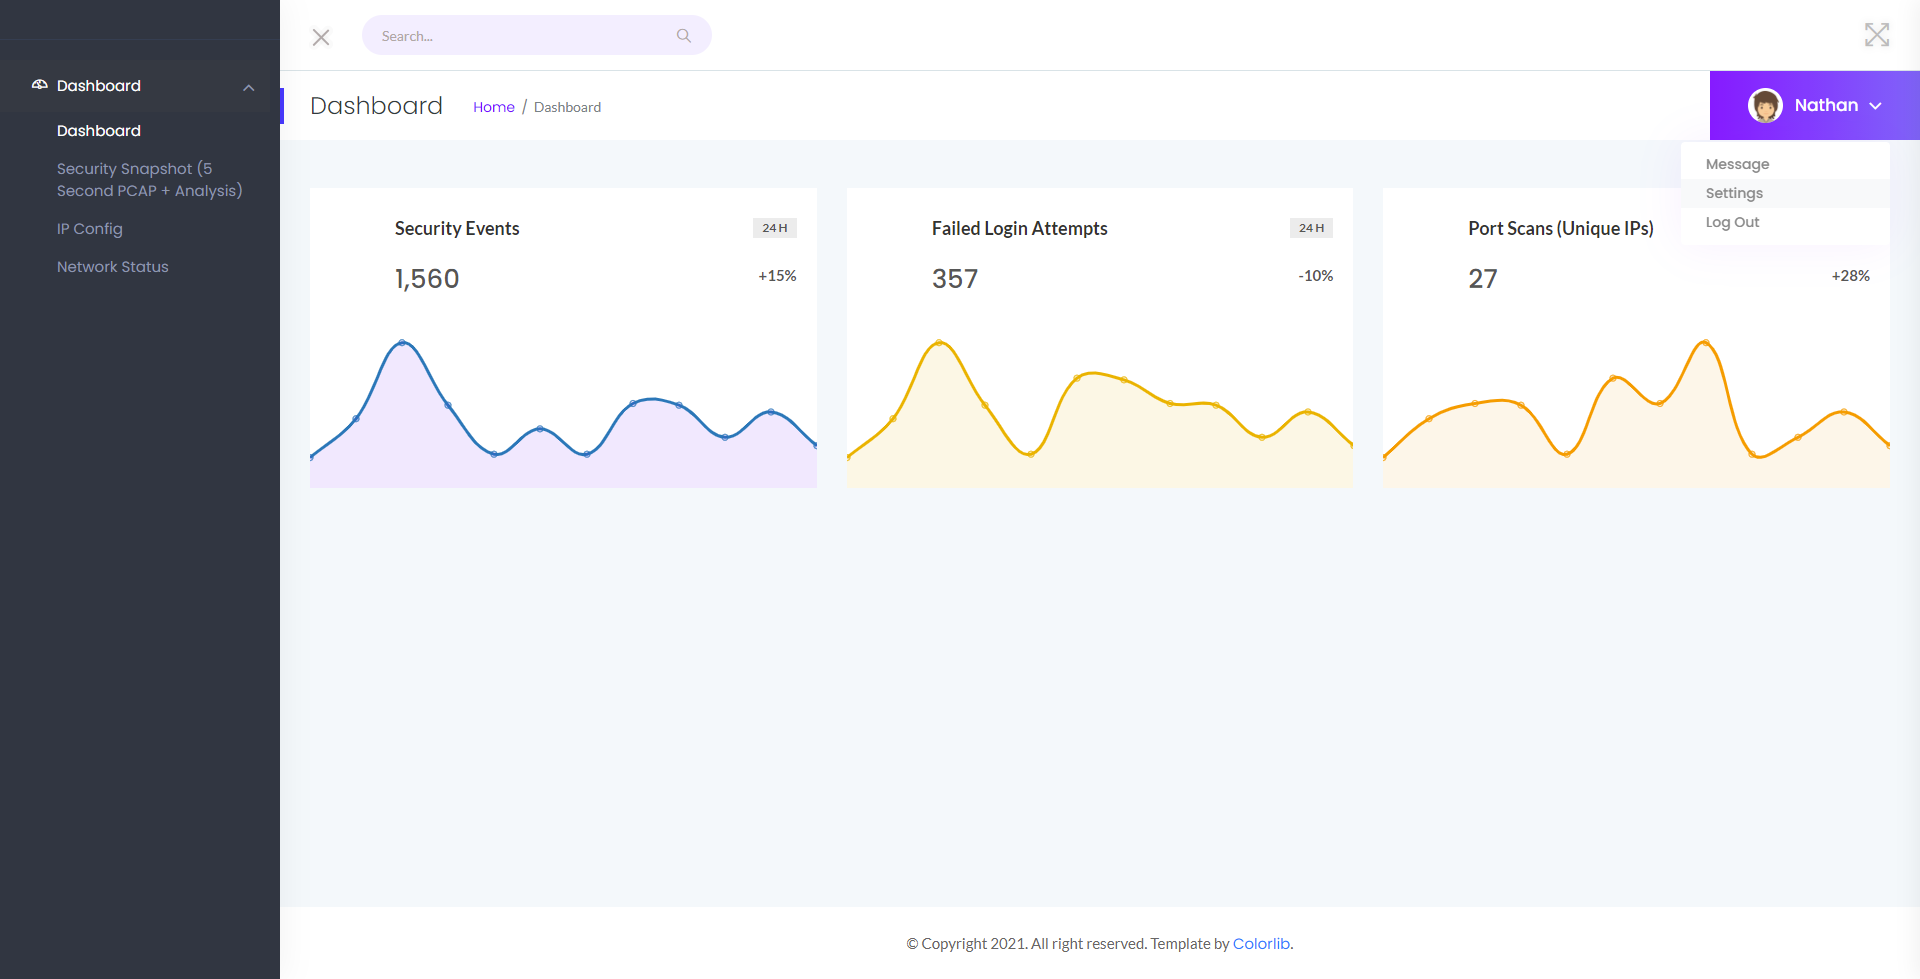Go to IP Config page

90,229
